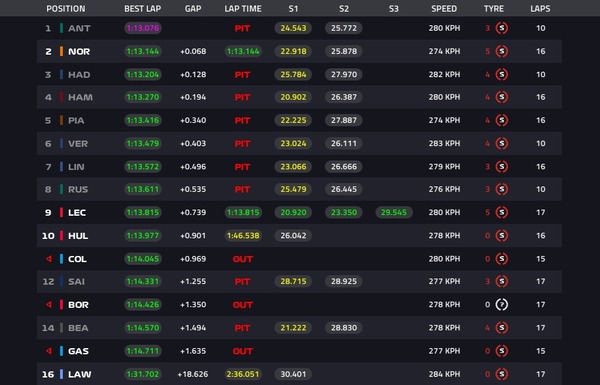Click the soft tyre icon in LAW row
This screenshot has width=600, height=385.
(x=502, y=374)
